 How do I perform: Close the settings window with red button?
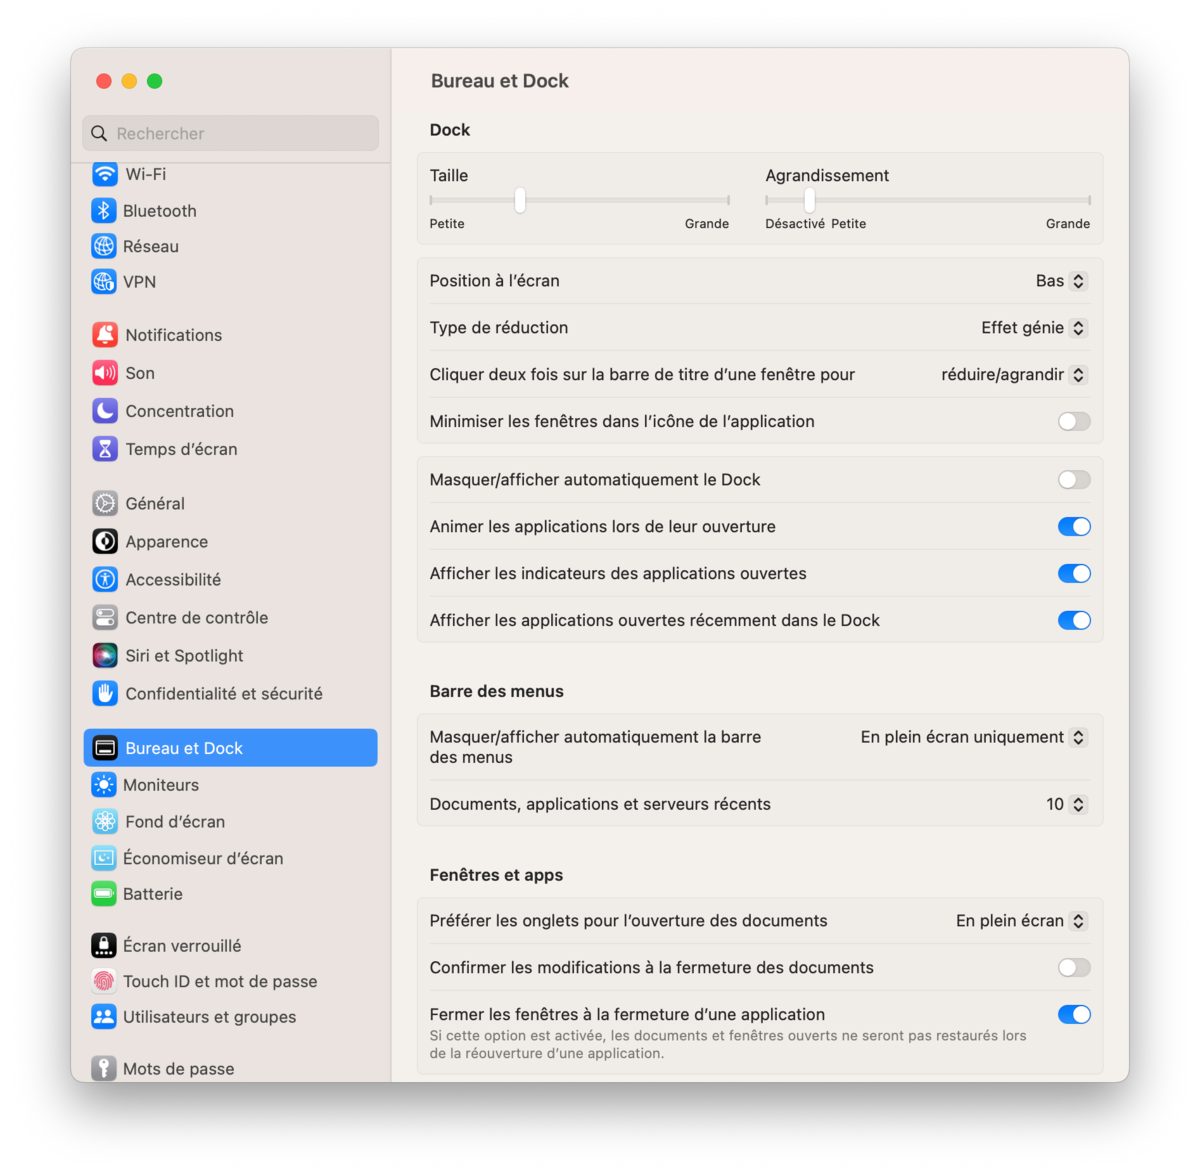[104, 81]
